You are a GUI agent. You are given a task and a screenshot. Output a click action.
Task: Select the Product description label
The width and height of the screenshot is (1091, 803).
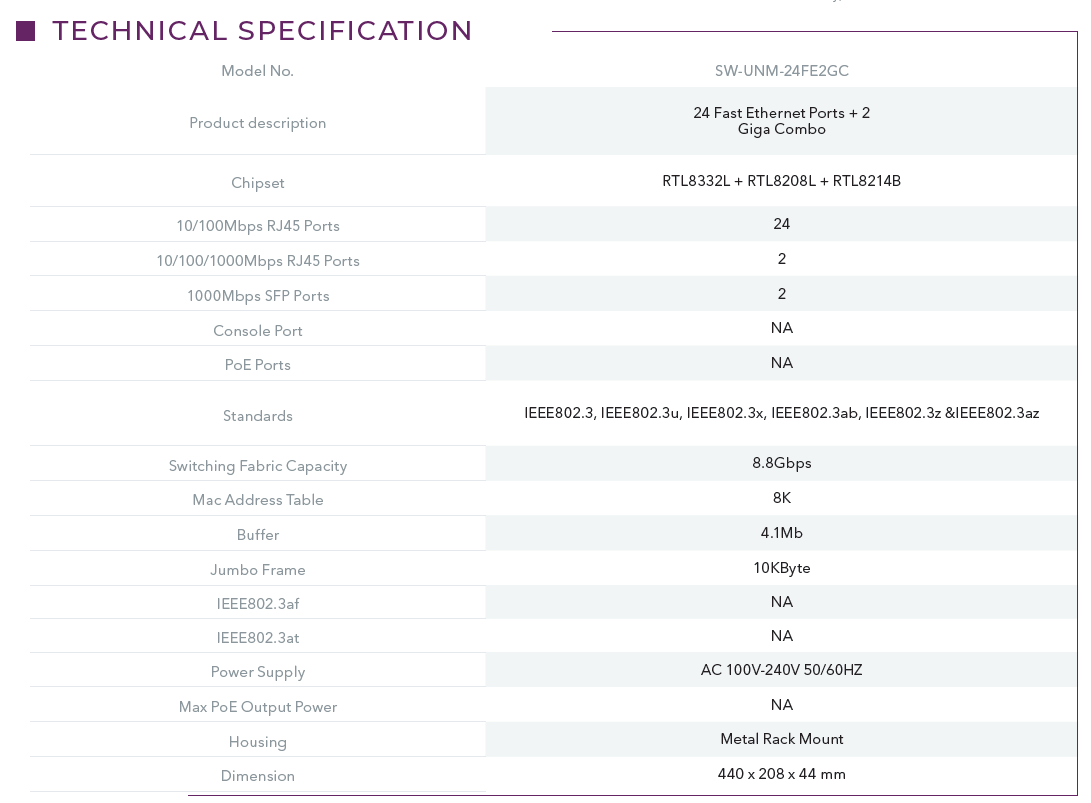coord(257,123)
